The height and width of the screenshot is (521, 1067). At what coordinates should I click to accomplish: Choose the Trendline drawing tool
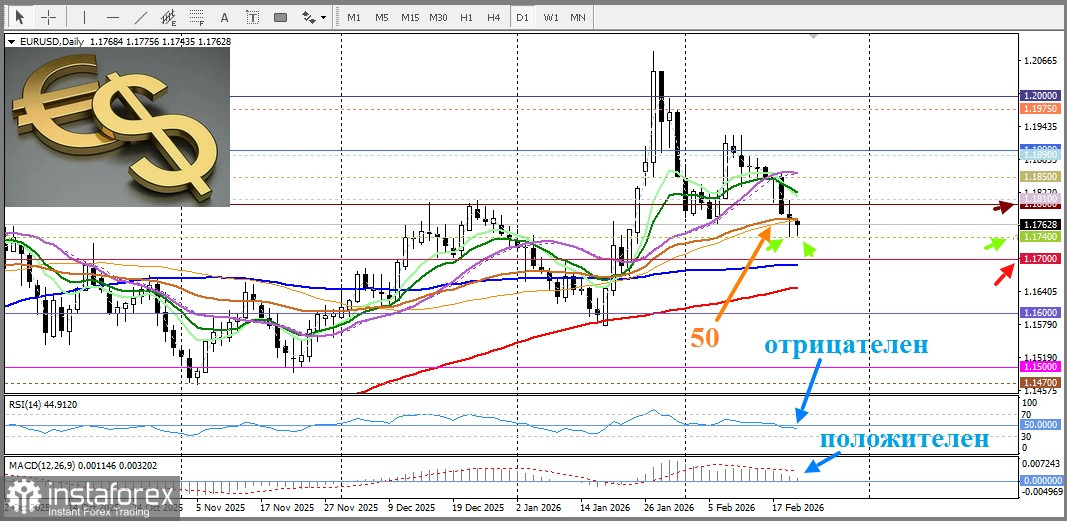coord(141,17)
